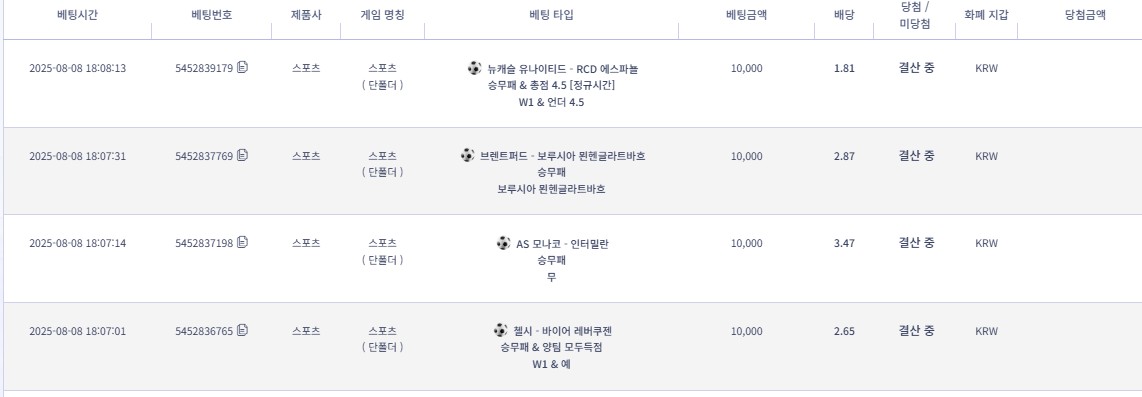1142x397 pixels.
Task: Copy bet number 5452837198 using copy icon
Action: coord(243,243)
